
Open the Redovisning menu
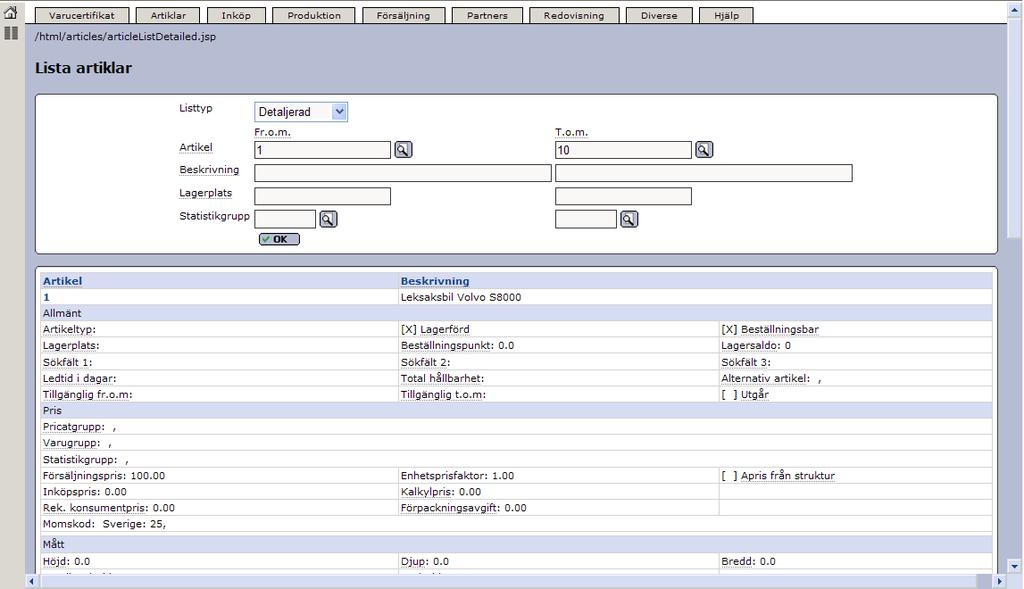point(573,15)
